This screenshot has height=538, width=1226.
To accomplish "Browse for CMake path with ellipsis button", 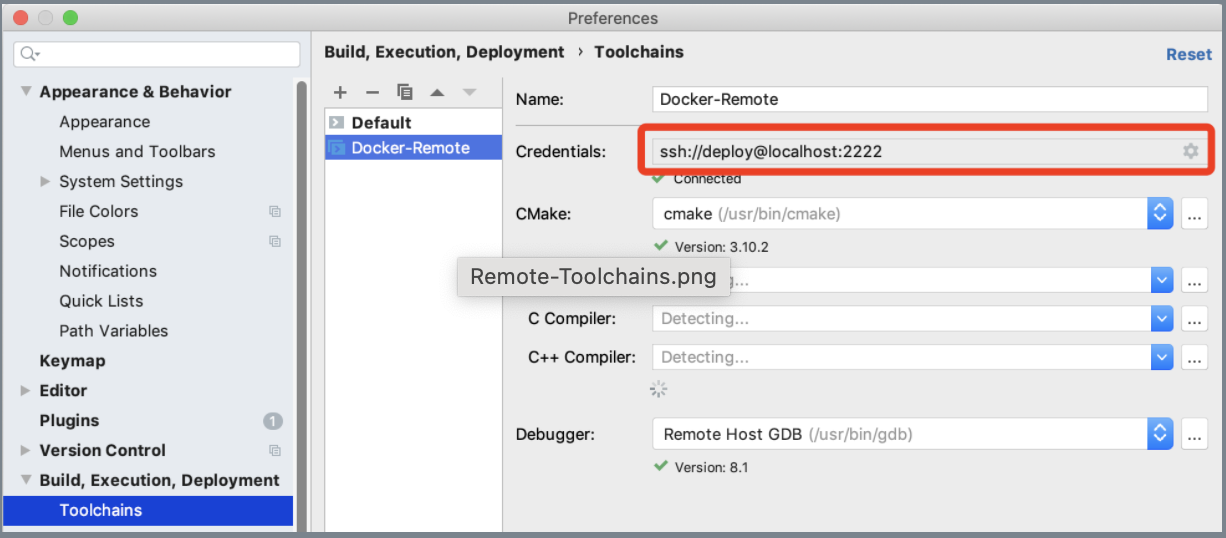I will pyautogui.click(x=1194, y=214).
